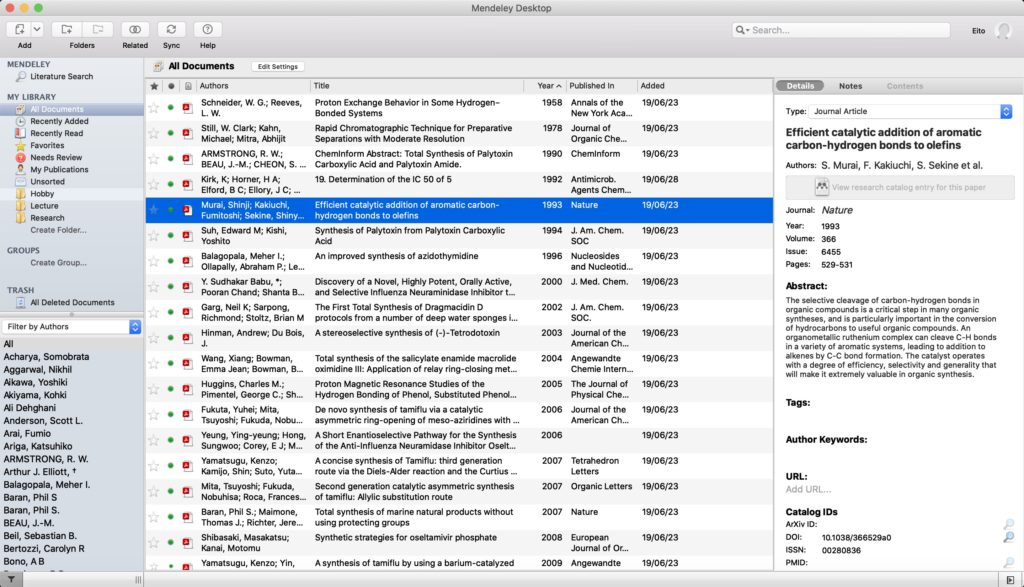Open PDF icon of Fukuta, Yuhei paper

(187, 415)
